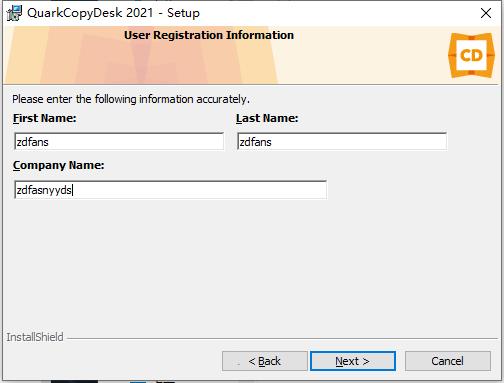Click the First Name label

tap(45, 118)
